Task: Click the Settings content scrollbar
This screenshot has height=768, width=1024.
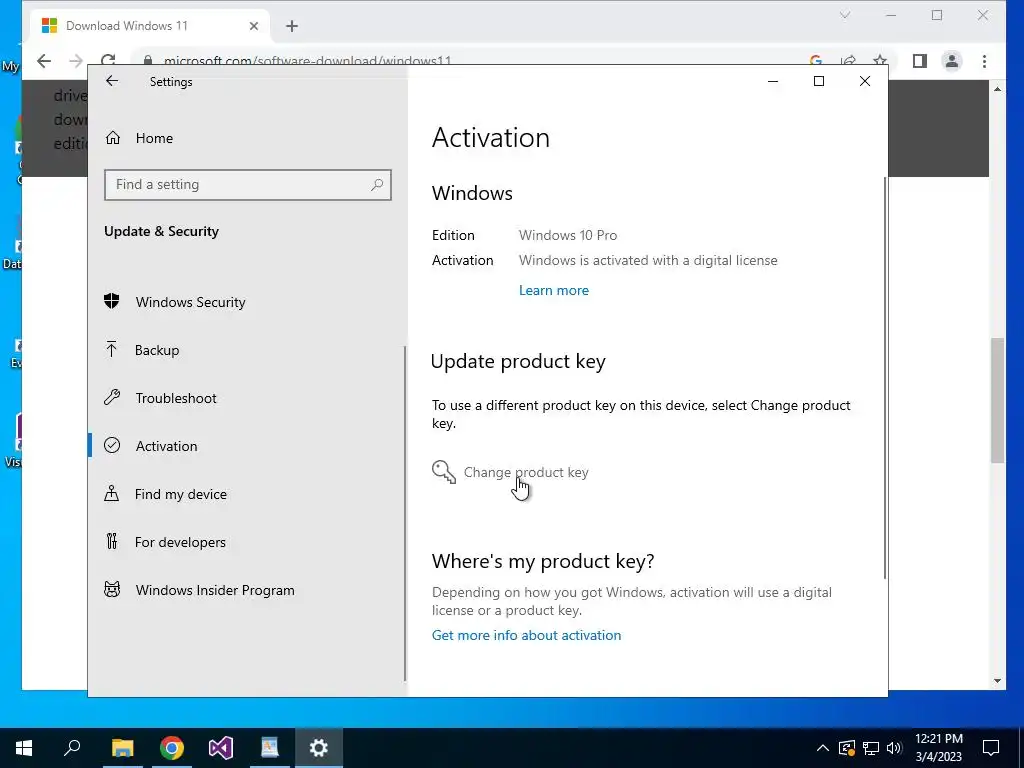Action: point(886,377)
